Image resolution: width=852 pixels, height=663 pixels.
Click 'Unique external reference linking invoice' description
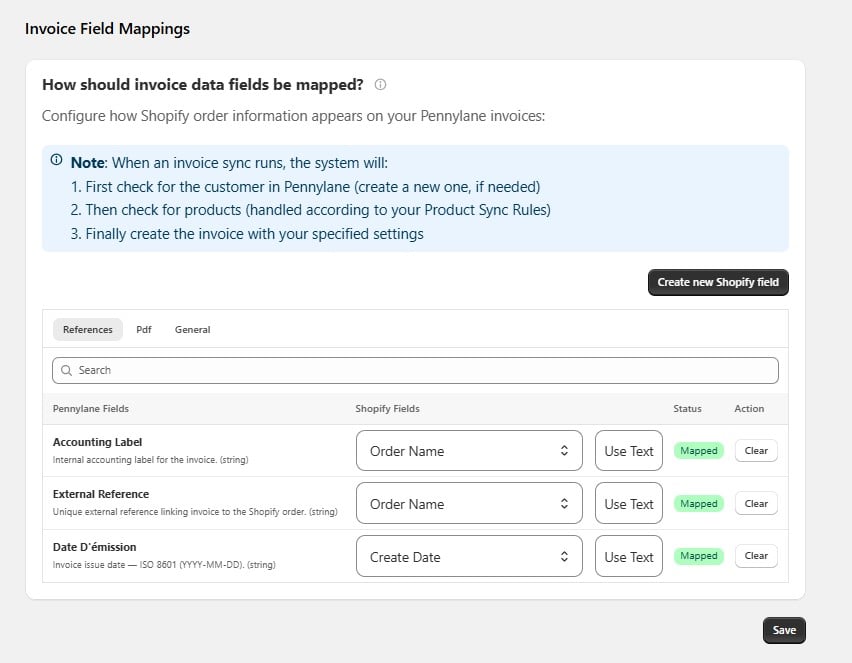pyautogui.click(x=195, y=512)
